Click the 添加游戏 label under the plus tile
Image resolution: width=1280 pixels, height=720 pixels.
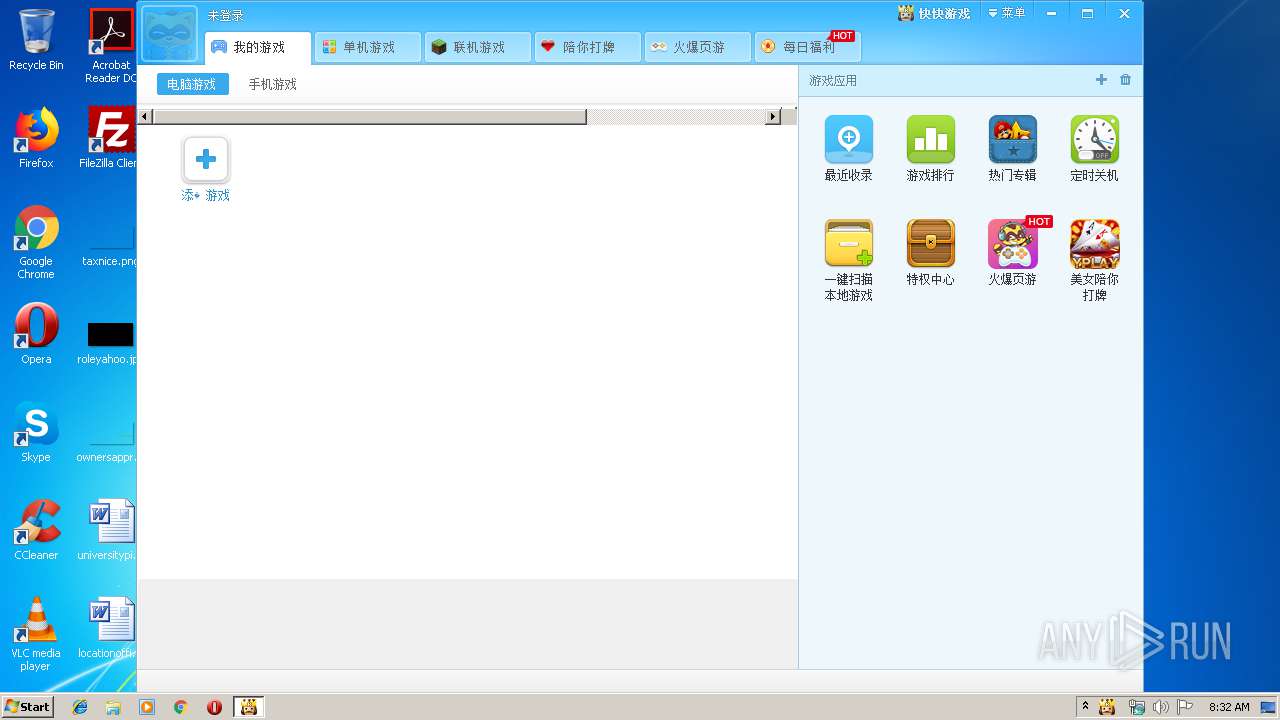(x=206, y=195)
